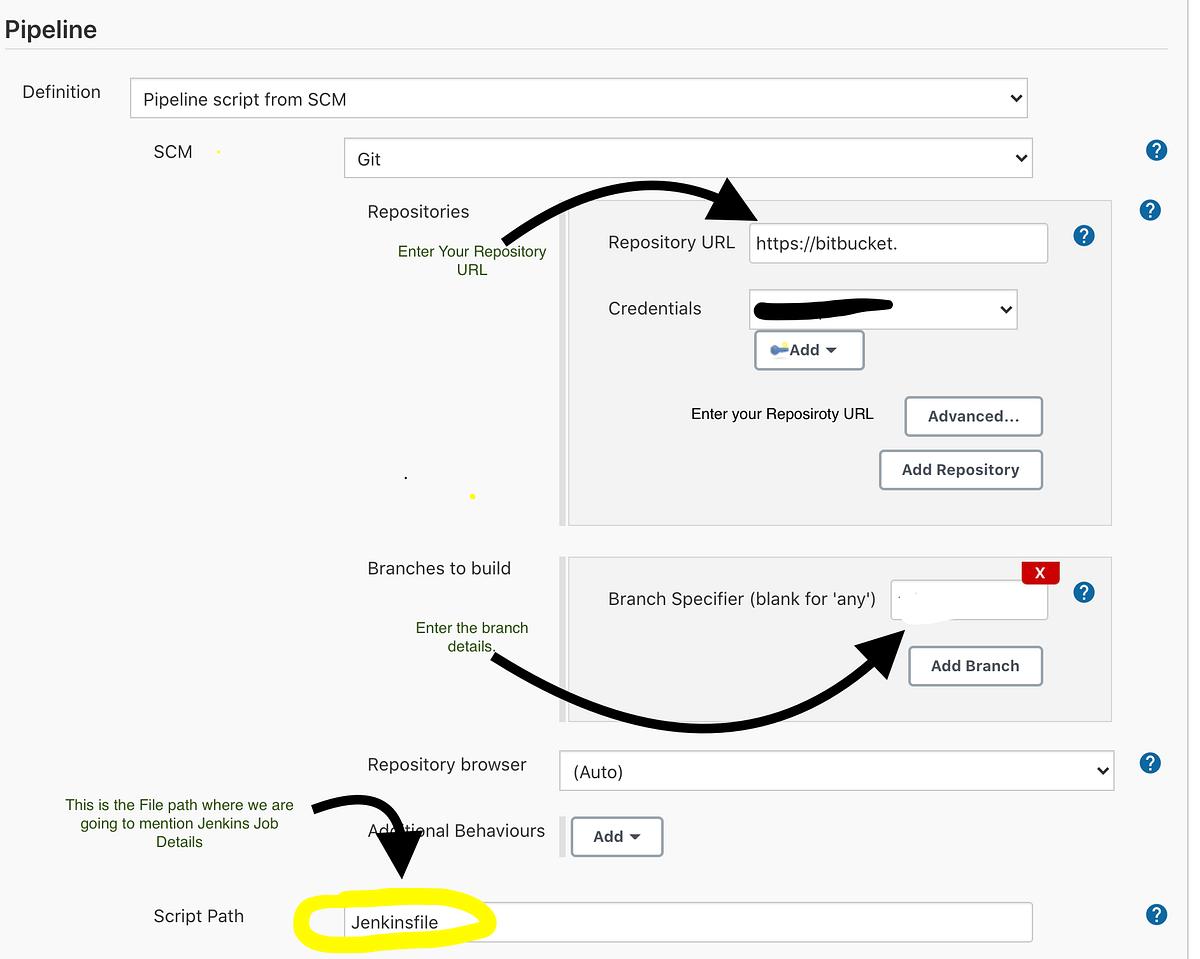Open help for the SCM field

pos(1157,150)
